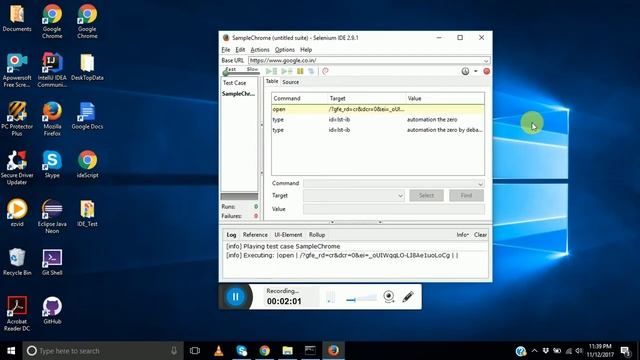Click the Step toolbar icon in Selenium IDE
640x360 pixels.
(x=311, y=71)
